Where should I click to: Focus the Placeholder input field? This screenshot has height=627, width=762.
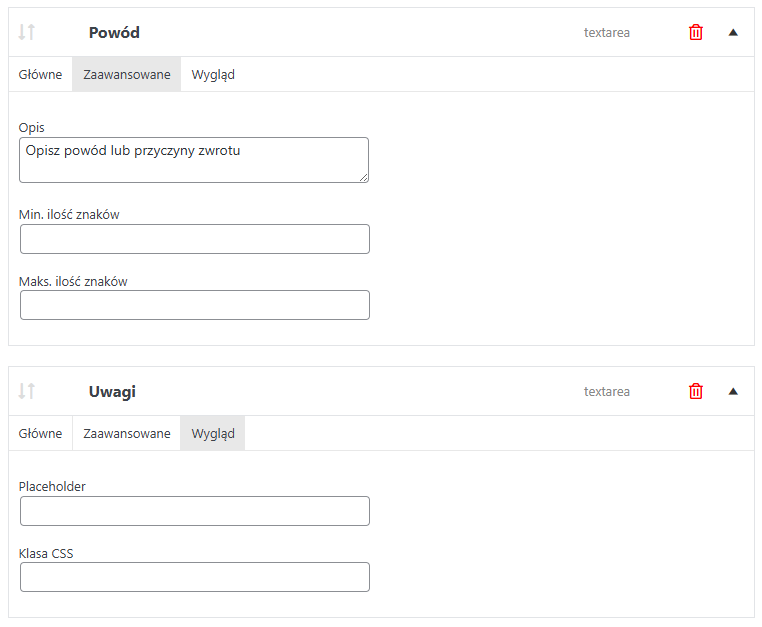[x=195, y=511]
